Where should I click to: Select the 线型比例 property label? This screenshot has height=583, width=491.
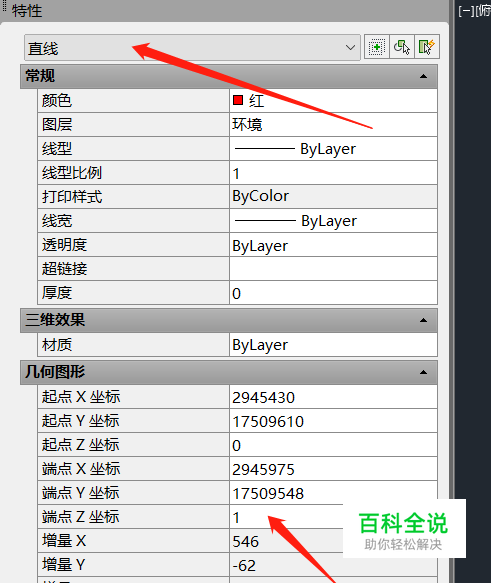click(72, 173)
